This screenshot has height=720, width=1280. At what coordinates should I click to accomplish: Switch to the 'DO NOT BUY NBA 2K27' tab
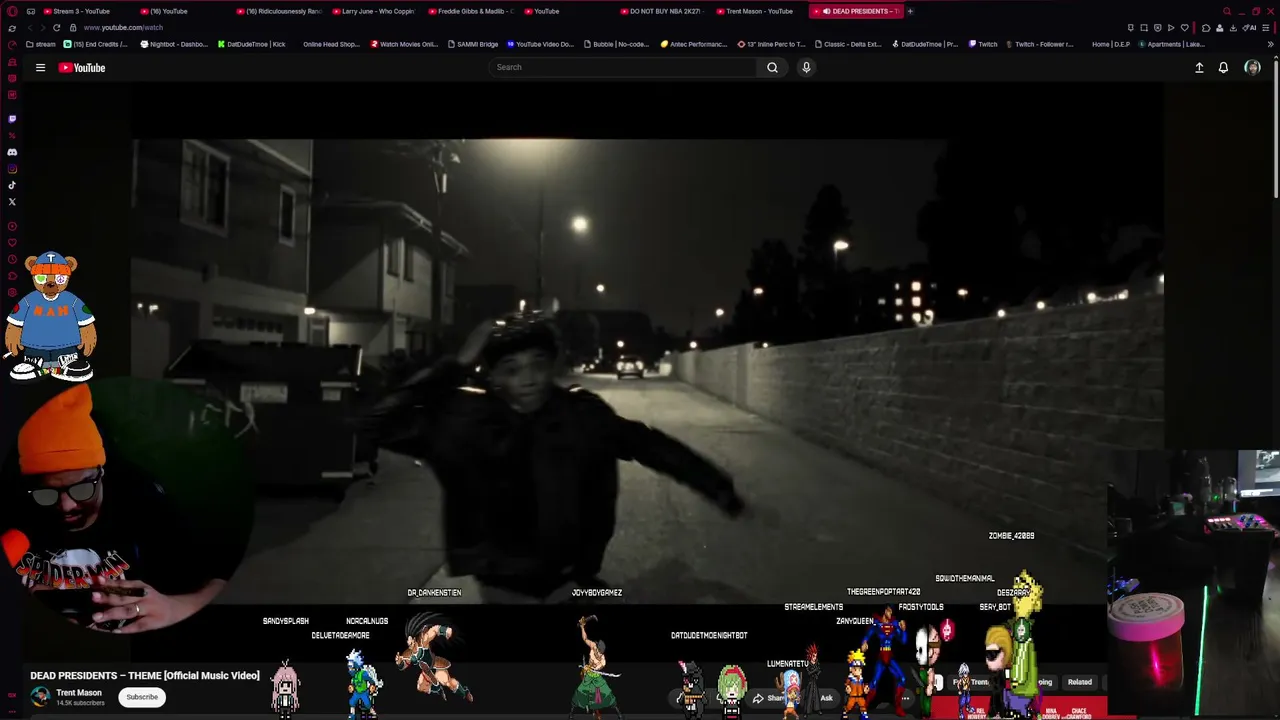coord(663,11)
